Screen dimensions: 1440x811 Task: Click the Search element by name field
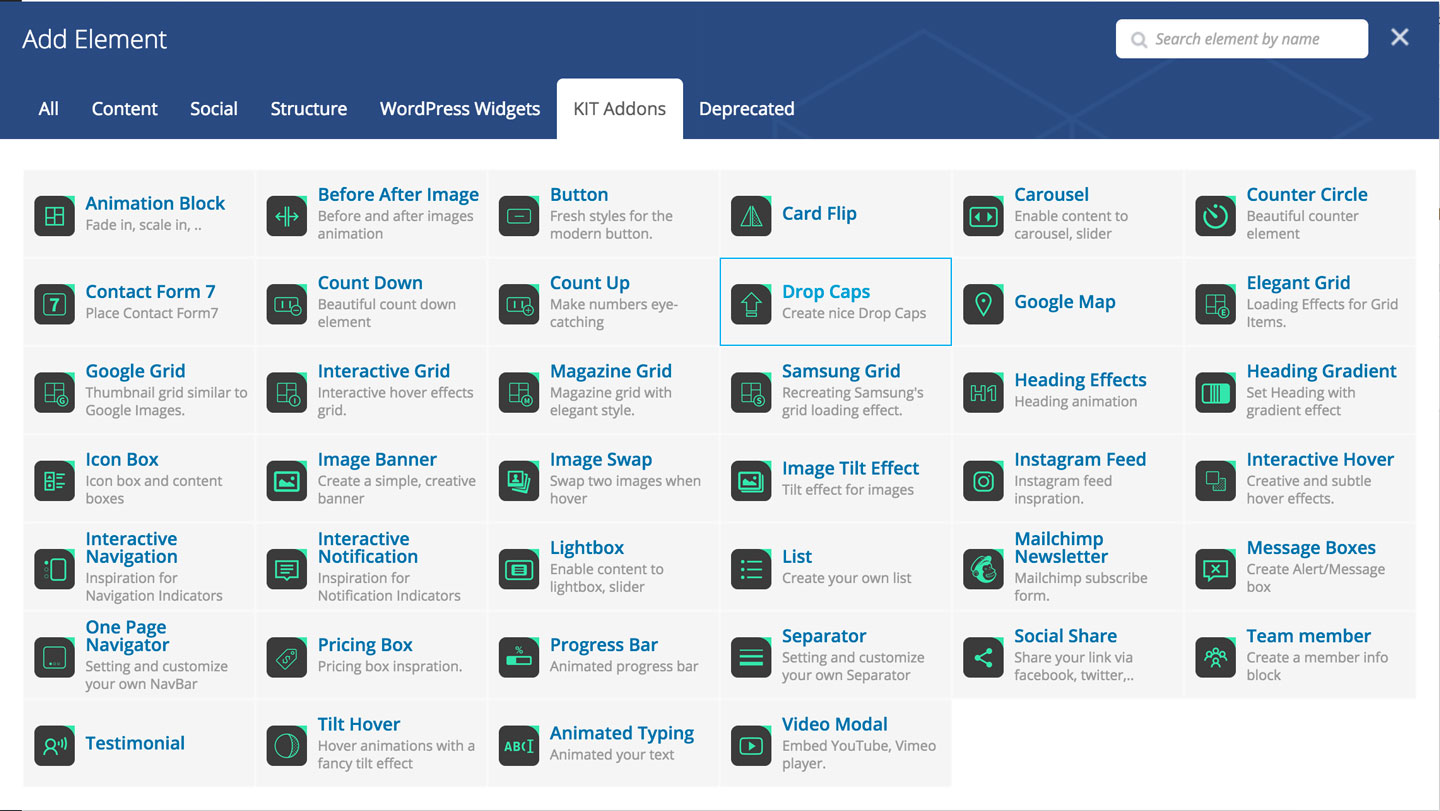pyautogui.click(x=1242, y=39)
